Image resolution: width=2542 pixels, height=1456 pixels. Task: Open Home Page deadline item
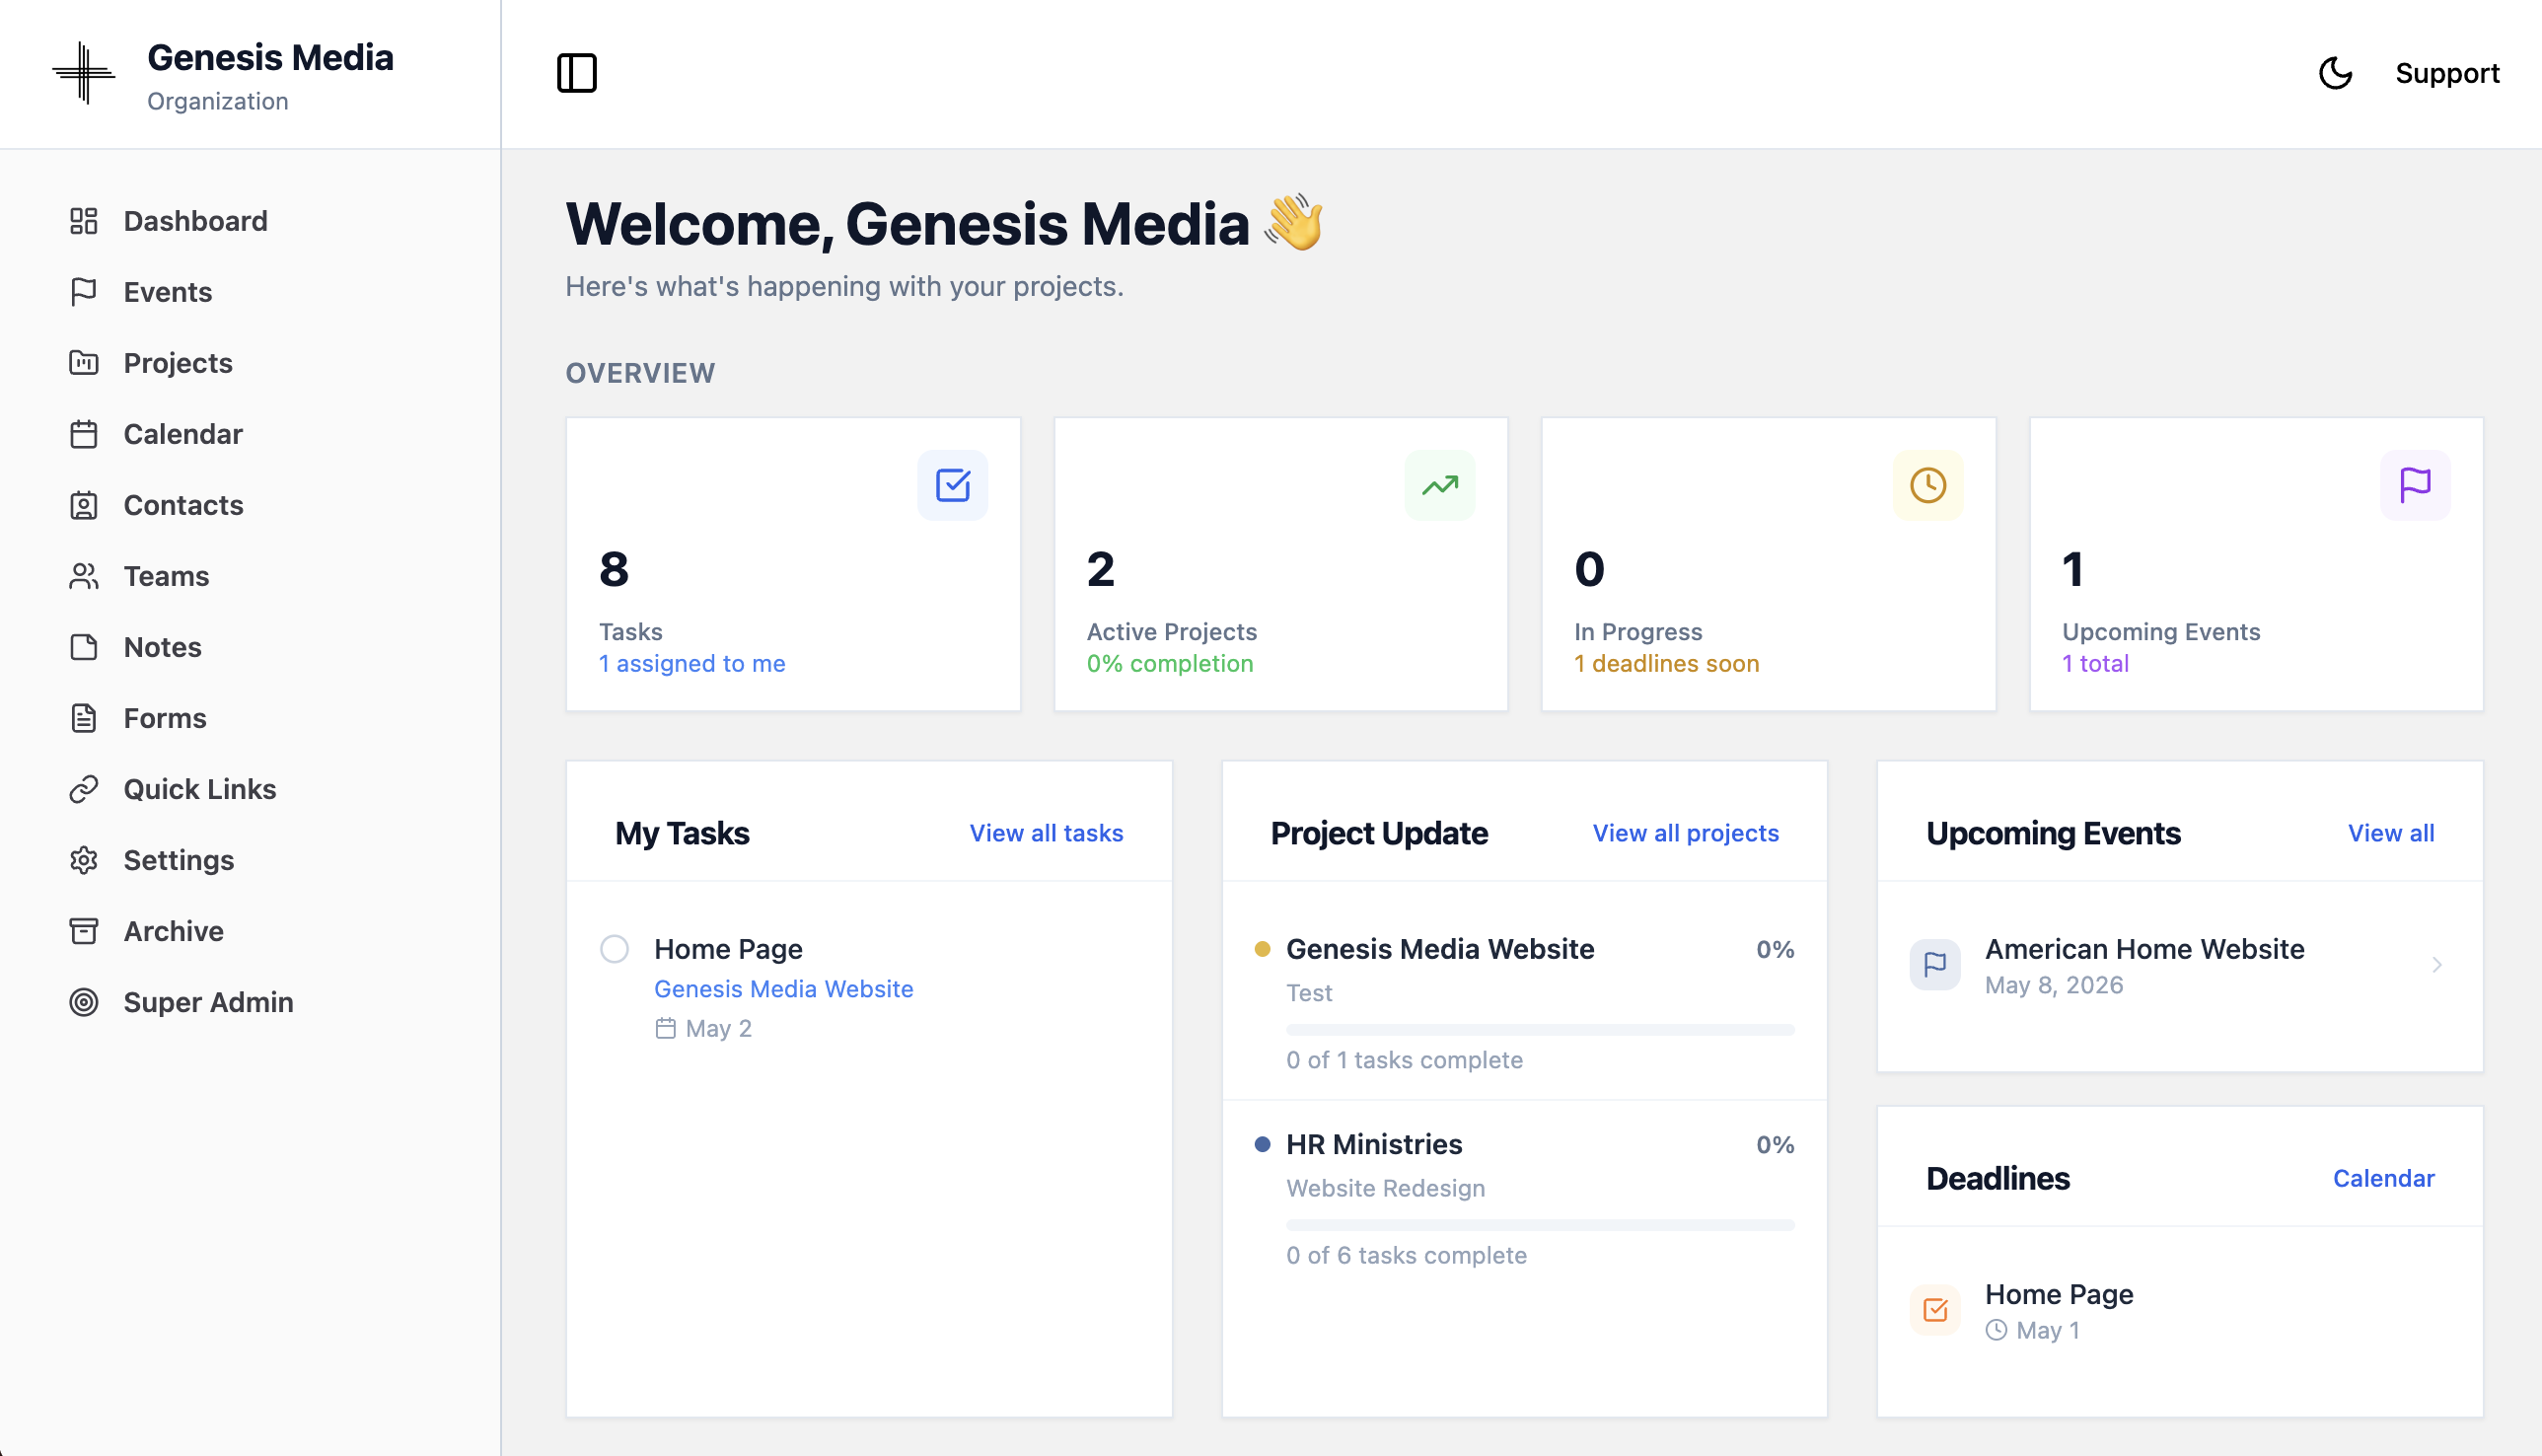click(x=2058, y=1293)
